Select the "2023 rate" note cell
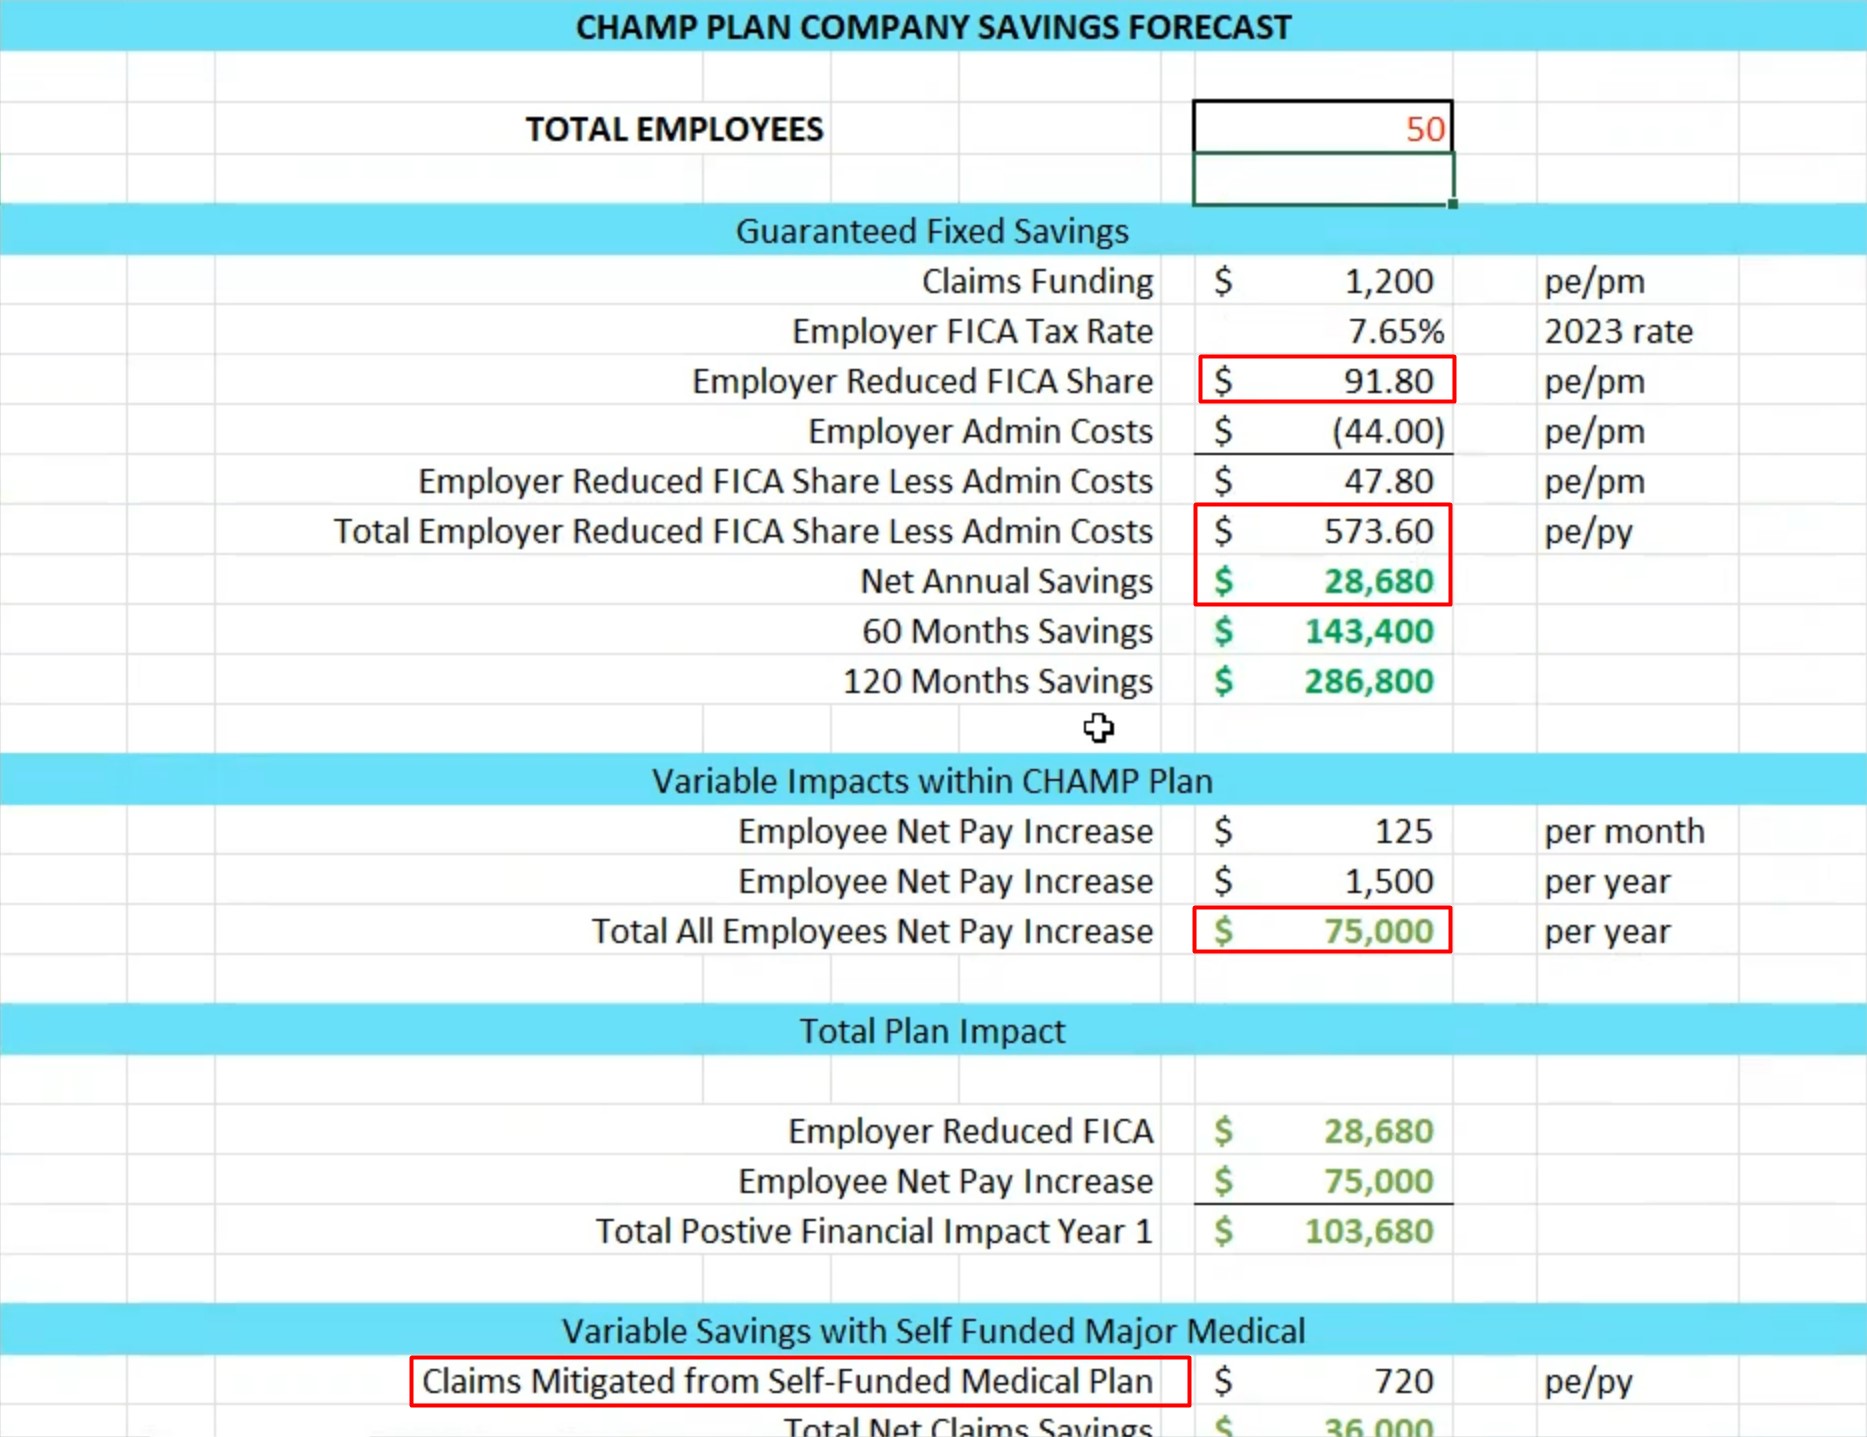 [x=1618, y=331]
